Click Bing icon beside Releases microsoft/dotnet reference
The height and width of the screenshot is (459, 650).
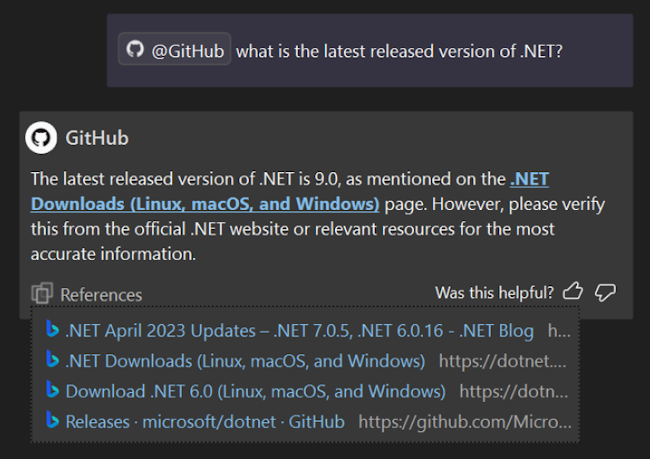click(51, 422)
